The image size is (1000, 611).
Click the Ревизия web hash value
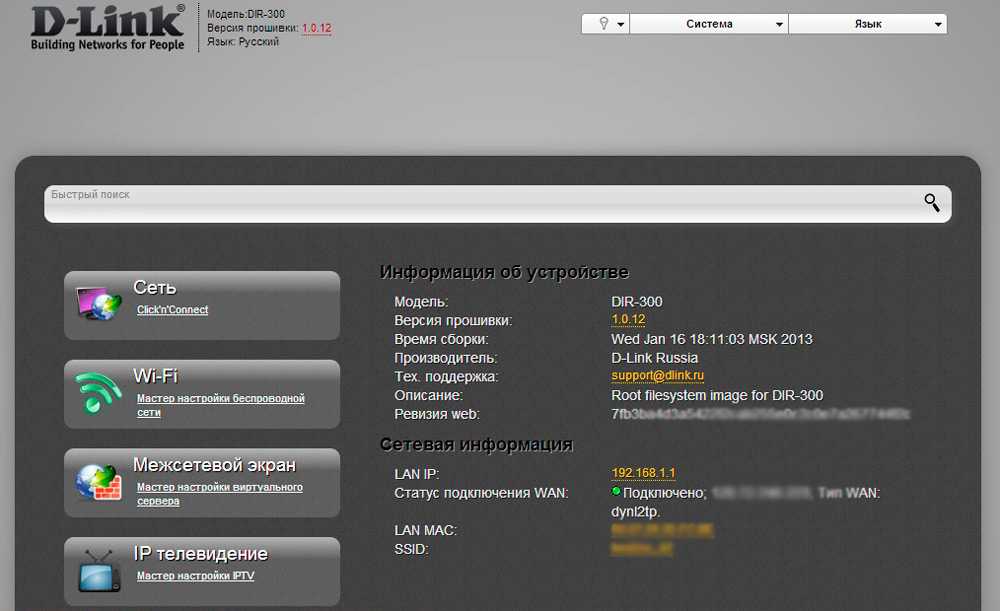[x=760, y=415]
